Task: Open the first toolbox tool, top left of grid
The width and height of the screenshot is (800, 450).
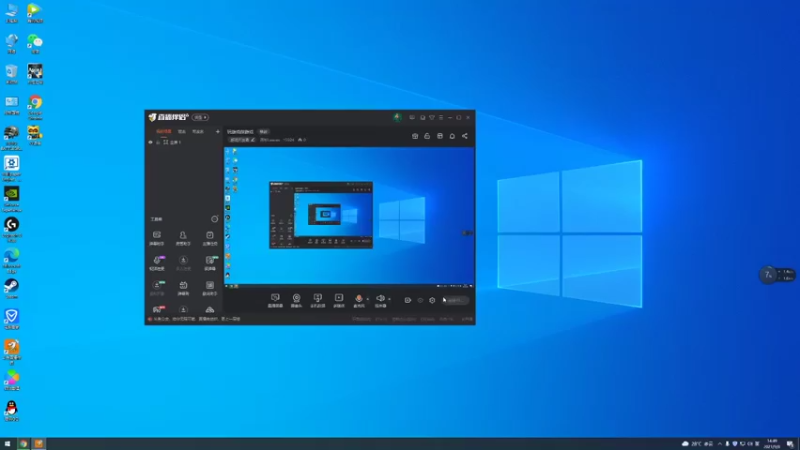Action: click(157, 238)
